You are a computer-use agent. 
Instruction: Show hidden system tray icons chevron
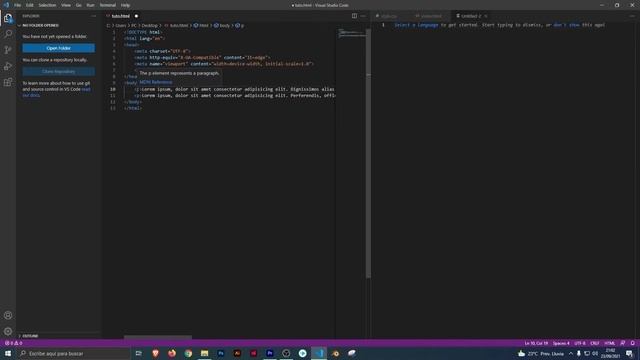(x=571, y=353)
